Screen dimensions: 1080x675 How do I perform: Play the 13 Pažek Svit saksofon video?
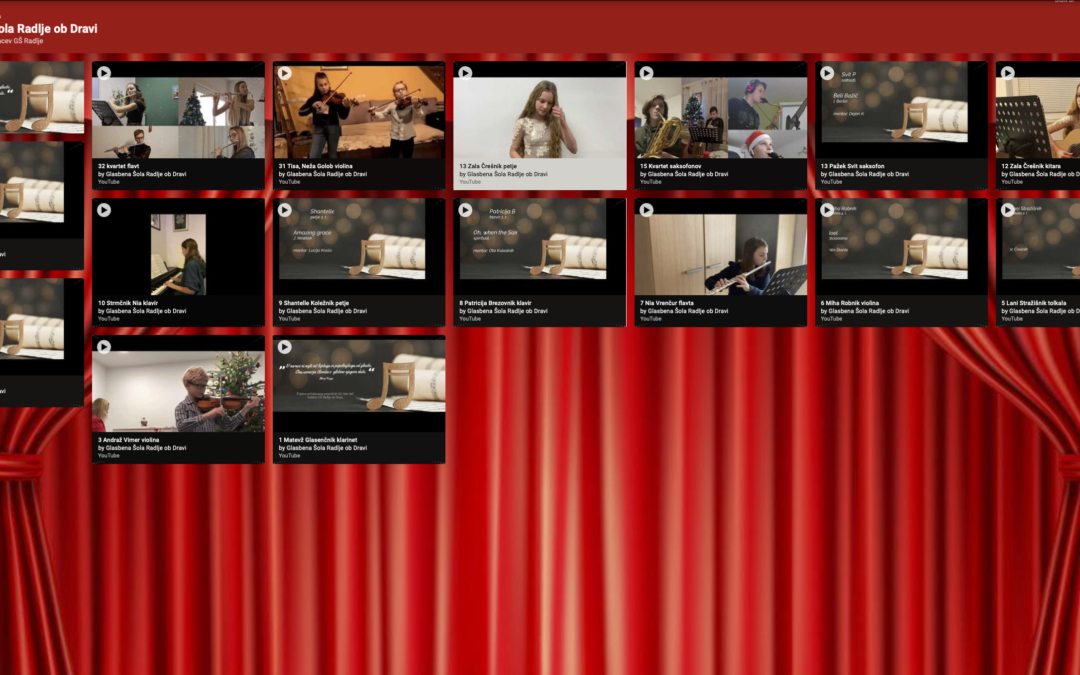pyautogui.click(x=827, y=73)
